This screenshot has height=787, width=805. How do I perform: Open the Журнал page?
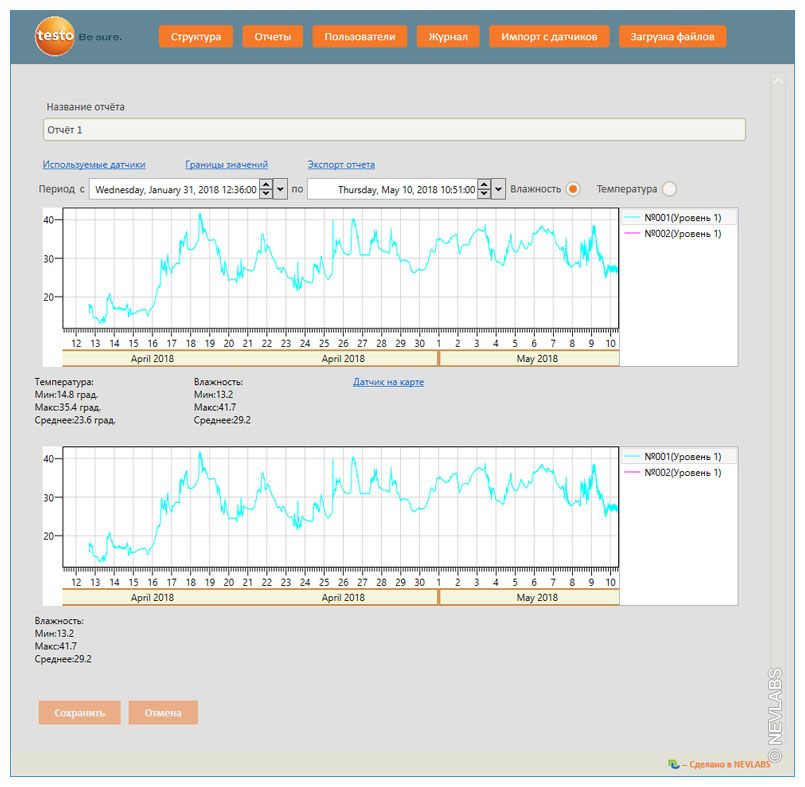(447, 37)
